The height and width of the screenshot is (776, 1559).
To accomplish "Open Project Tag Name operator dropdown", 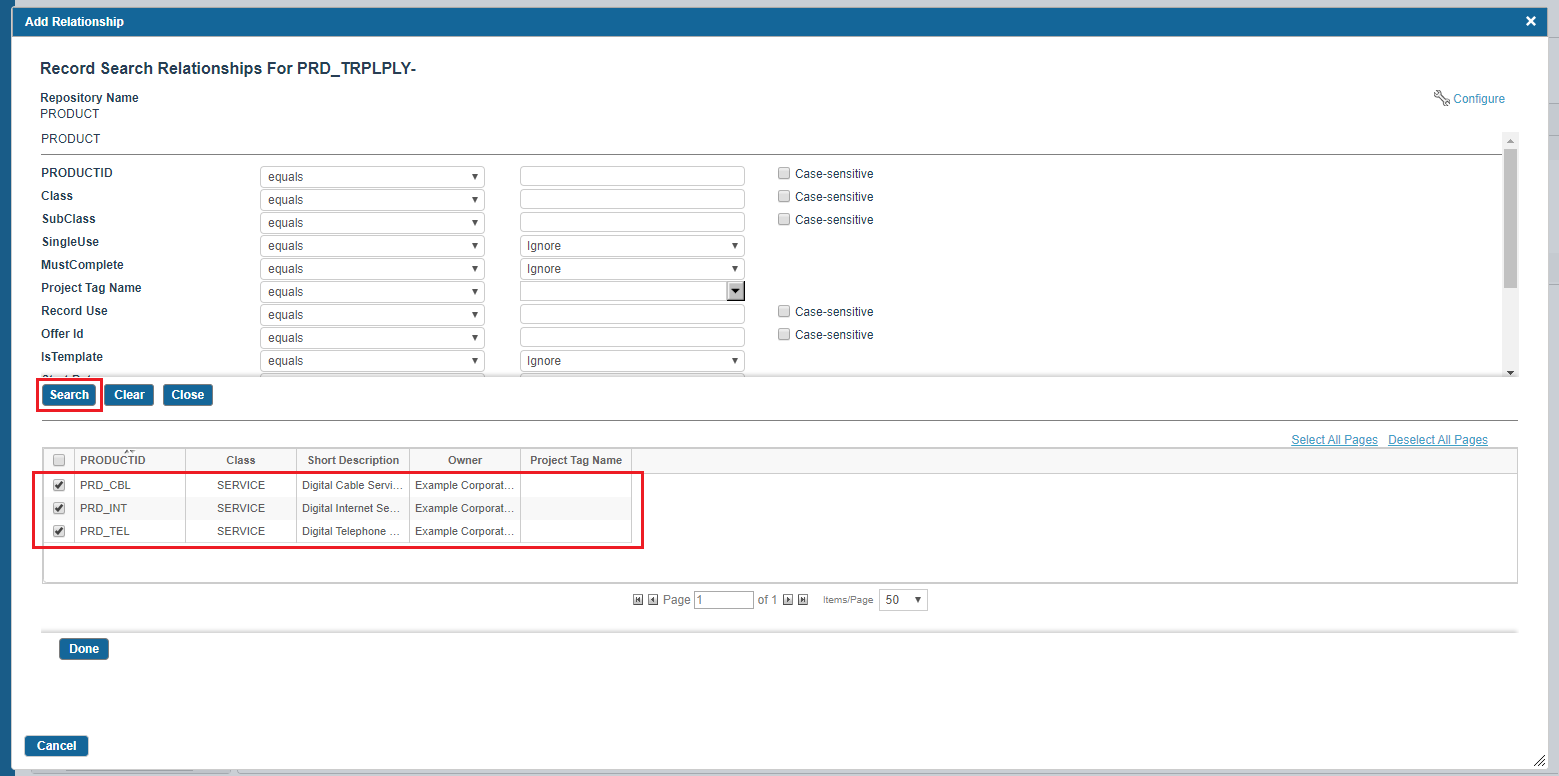I will [372, 292].
